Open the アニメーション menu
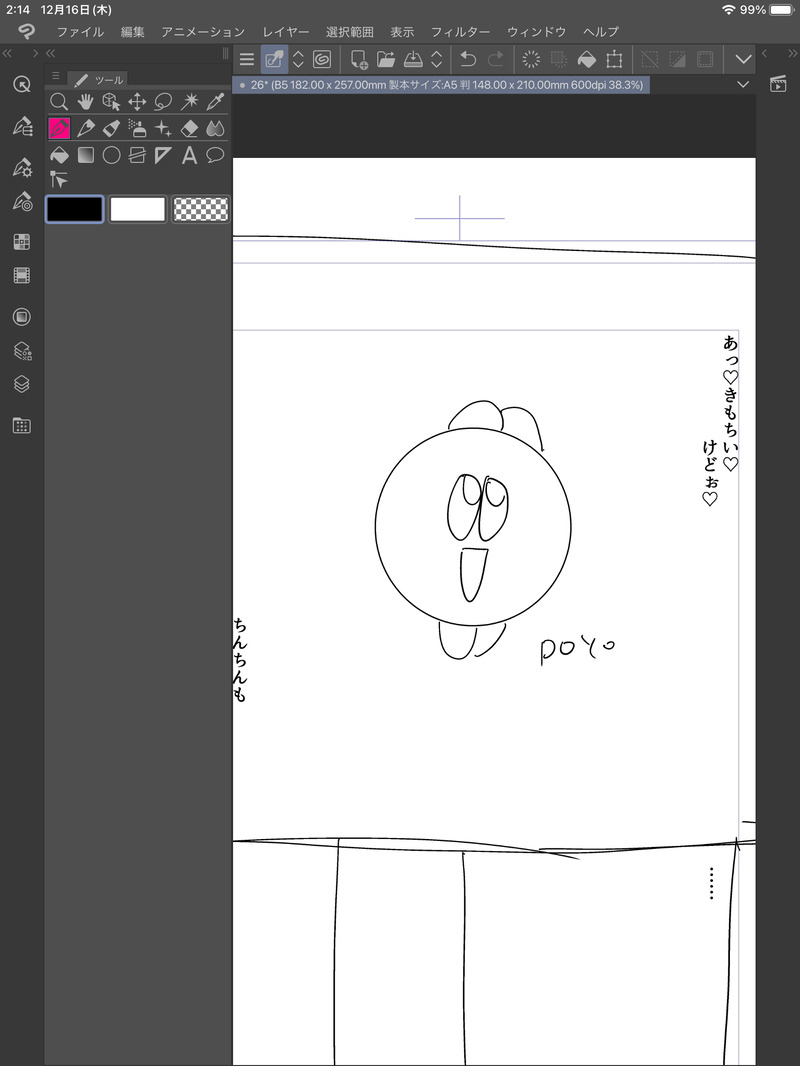 (203, 32)
